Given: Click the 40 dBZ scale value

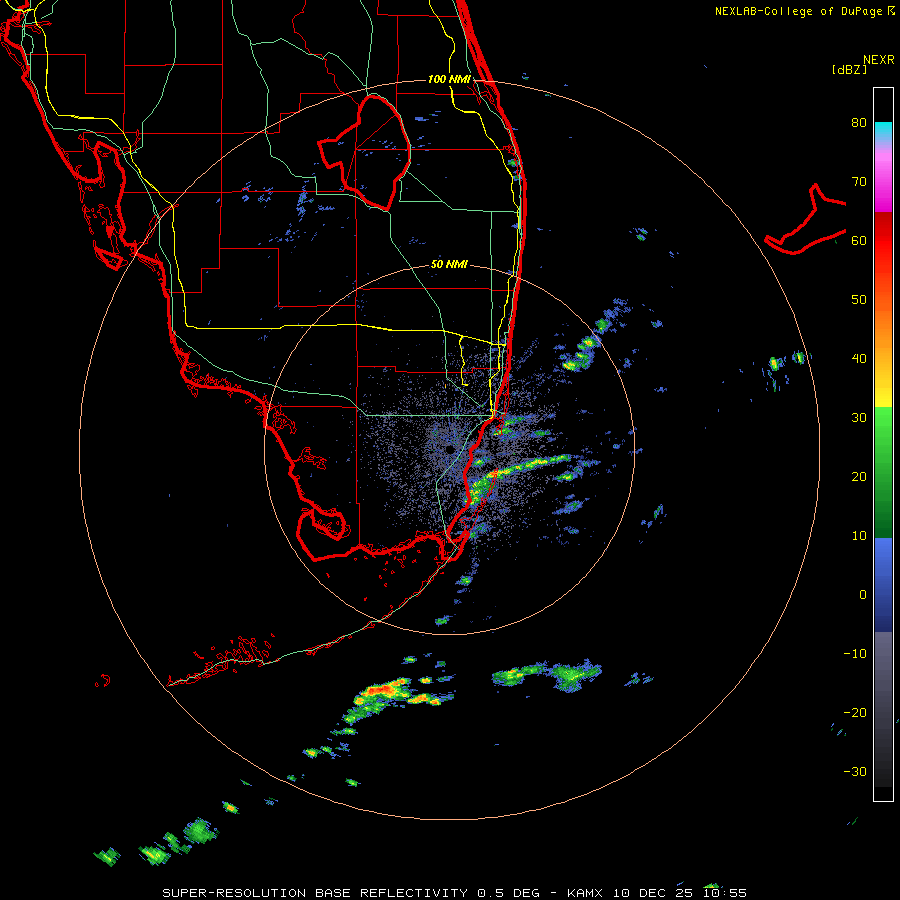Looking at the screenshot, I should [x=859, y=359].
